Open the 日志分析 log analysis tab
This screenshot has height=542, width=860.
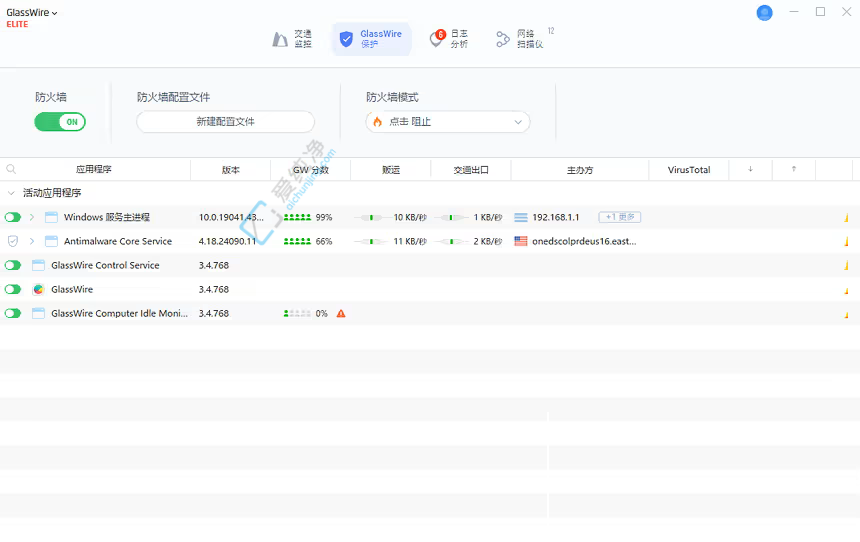click(449, 39)
